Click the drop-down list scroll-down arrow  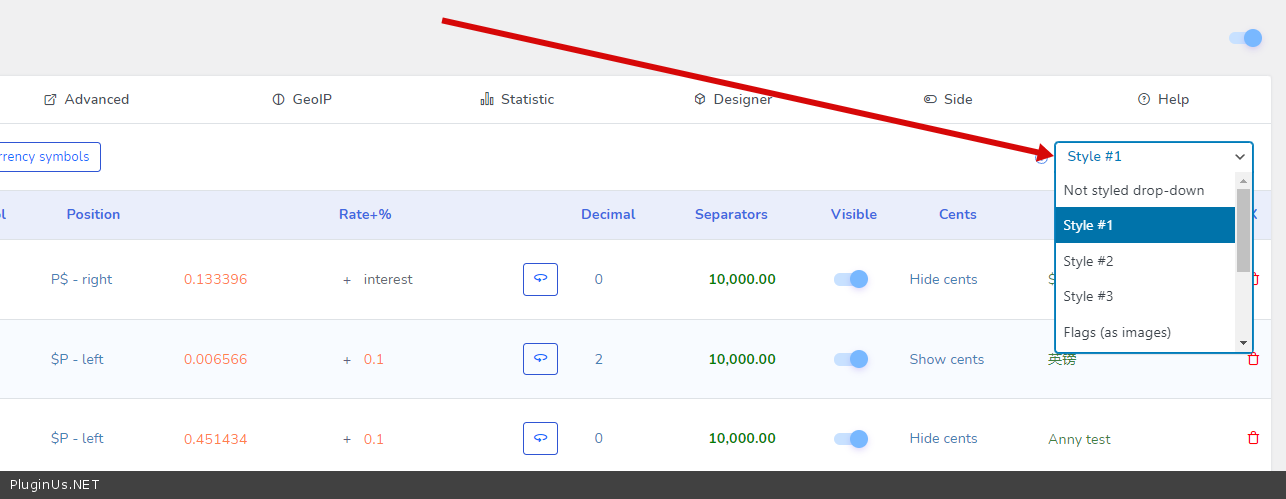(x=1244, y=343)
